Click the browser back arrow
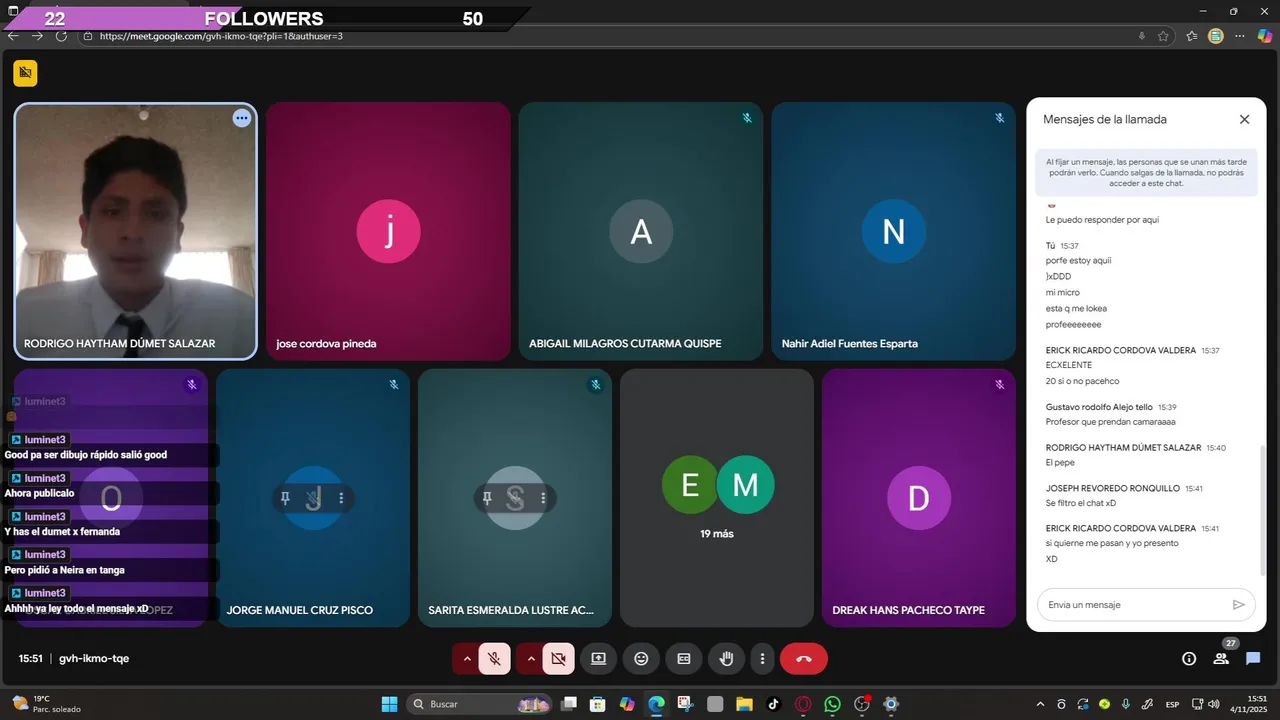Screen dimensions: 1280x720 point(13,36)
